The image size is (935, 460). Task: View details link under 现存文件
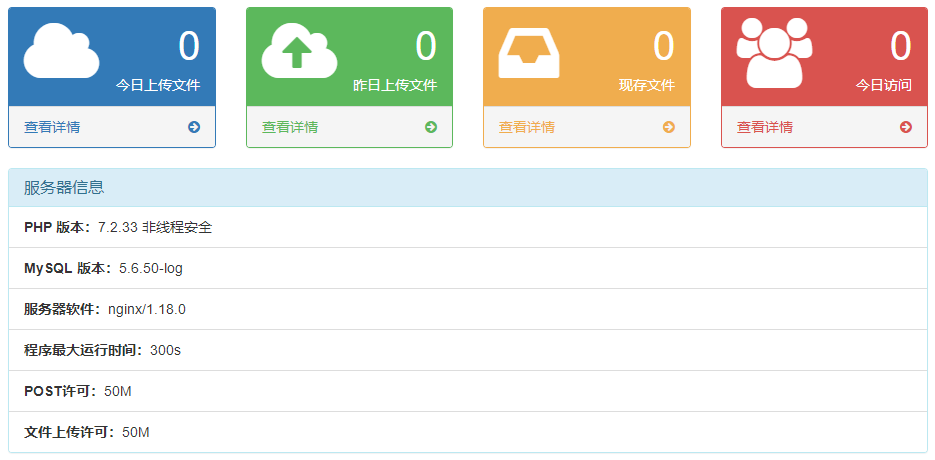pyautogui.click(x=527, y=127)
